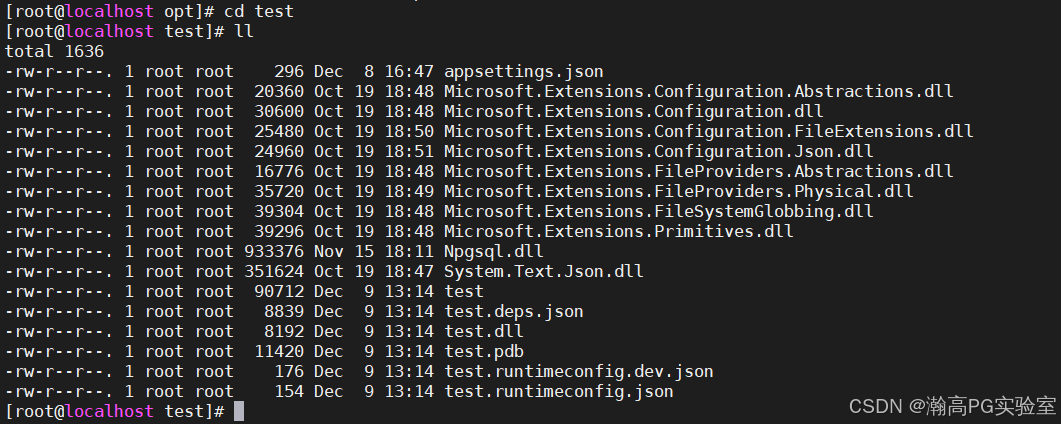Click Microsoft.Extensions.Configuration.Abstractions.dll filename
This screenshot has height=424, width=1061.
pyautogui.click(x=698, y=91)
